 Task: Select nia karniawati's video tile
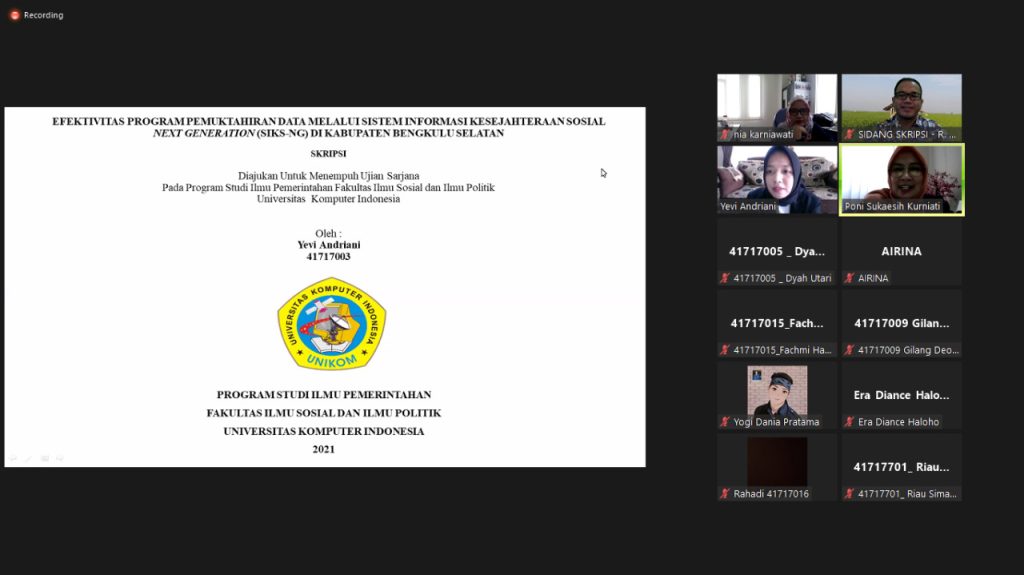(777, 108)
